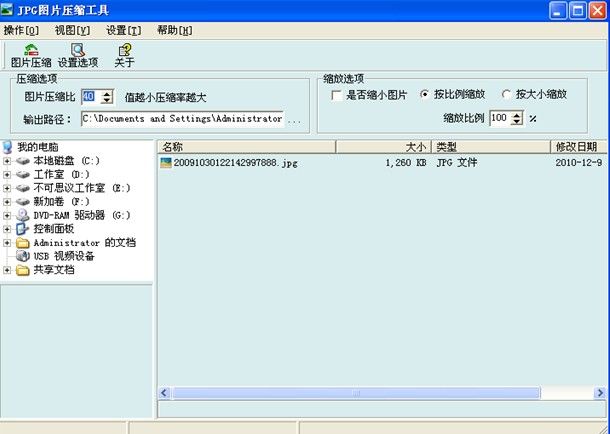This screenshot has width=610, height=434.
Task: Select the 新加卷 (F:) tree label
Action: click(61, 201)
